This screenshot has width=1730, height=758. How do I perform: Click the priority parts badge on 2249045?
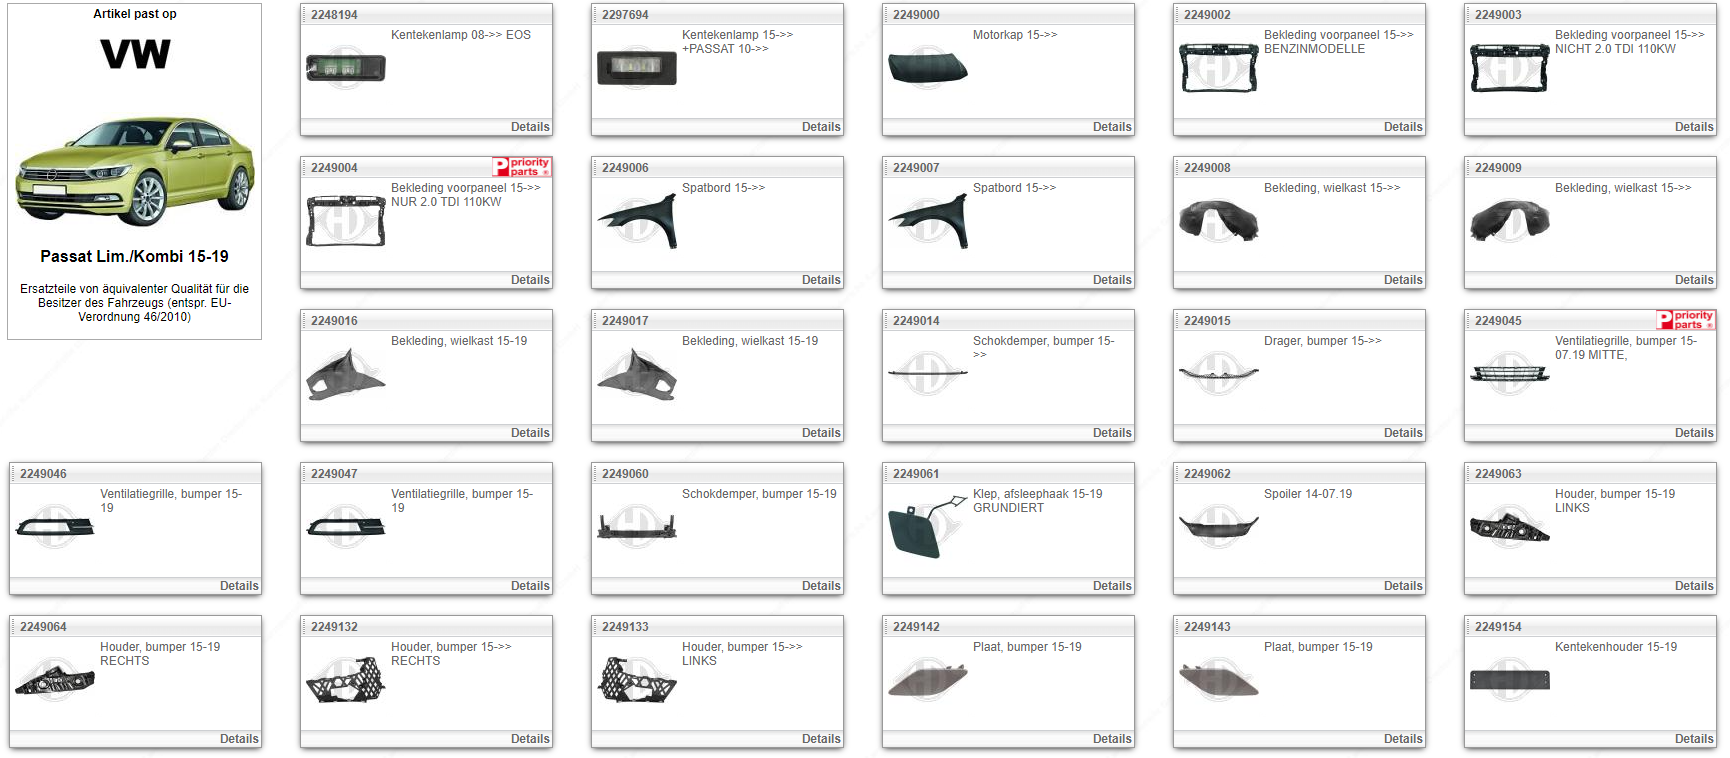pyautogui.click(x=1685, y=320)
